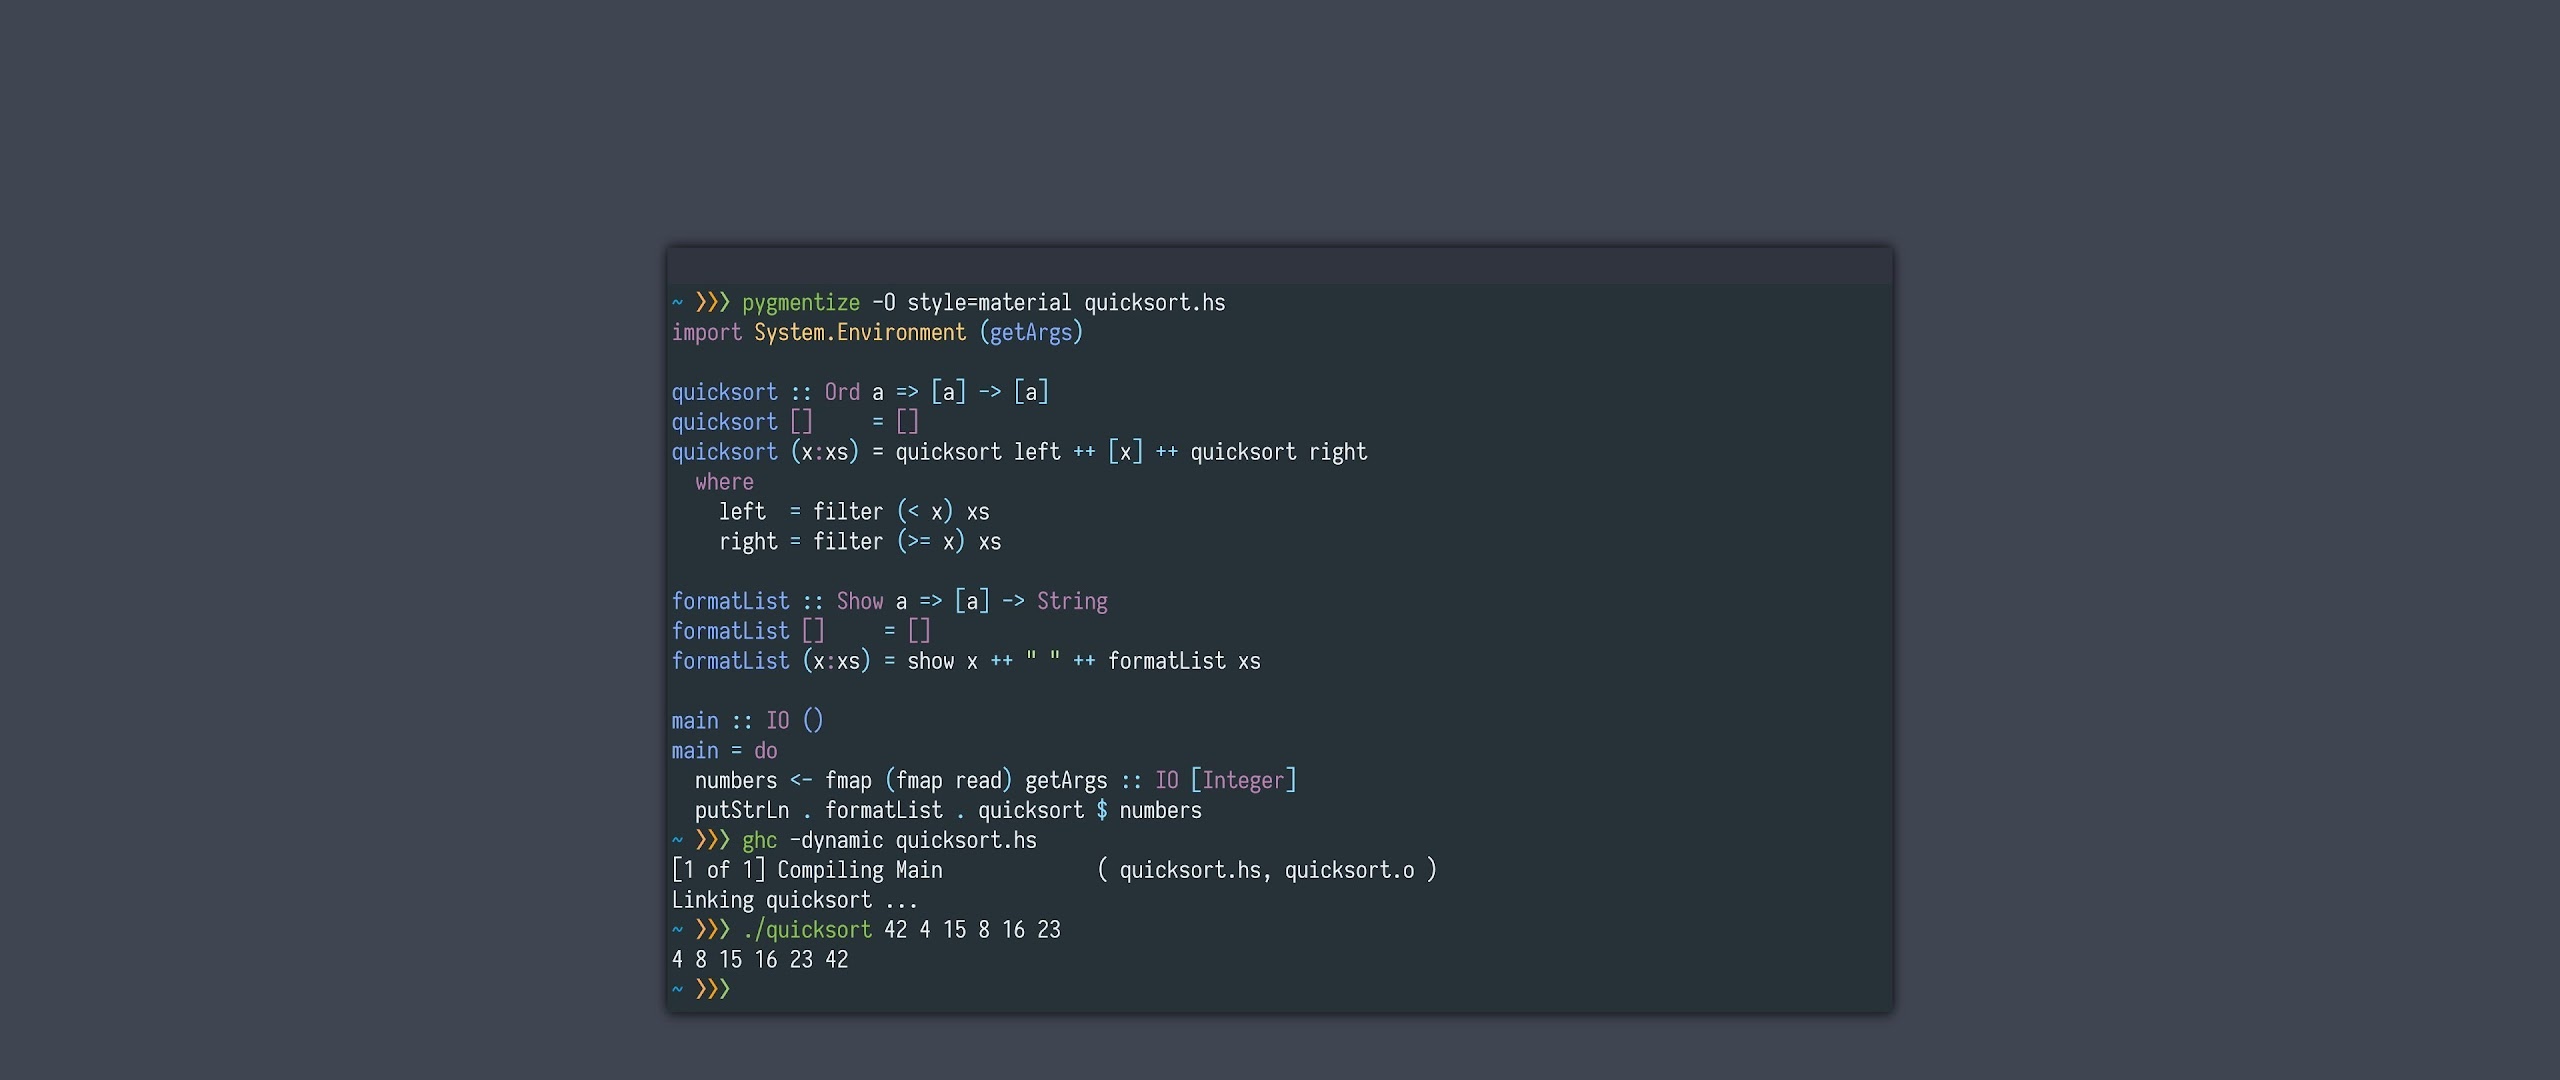Viewport: 2560px width, 1080px height.
Task: Click the ./quicksort executable command
Action: click(807, 930)
